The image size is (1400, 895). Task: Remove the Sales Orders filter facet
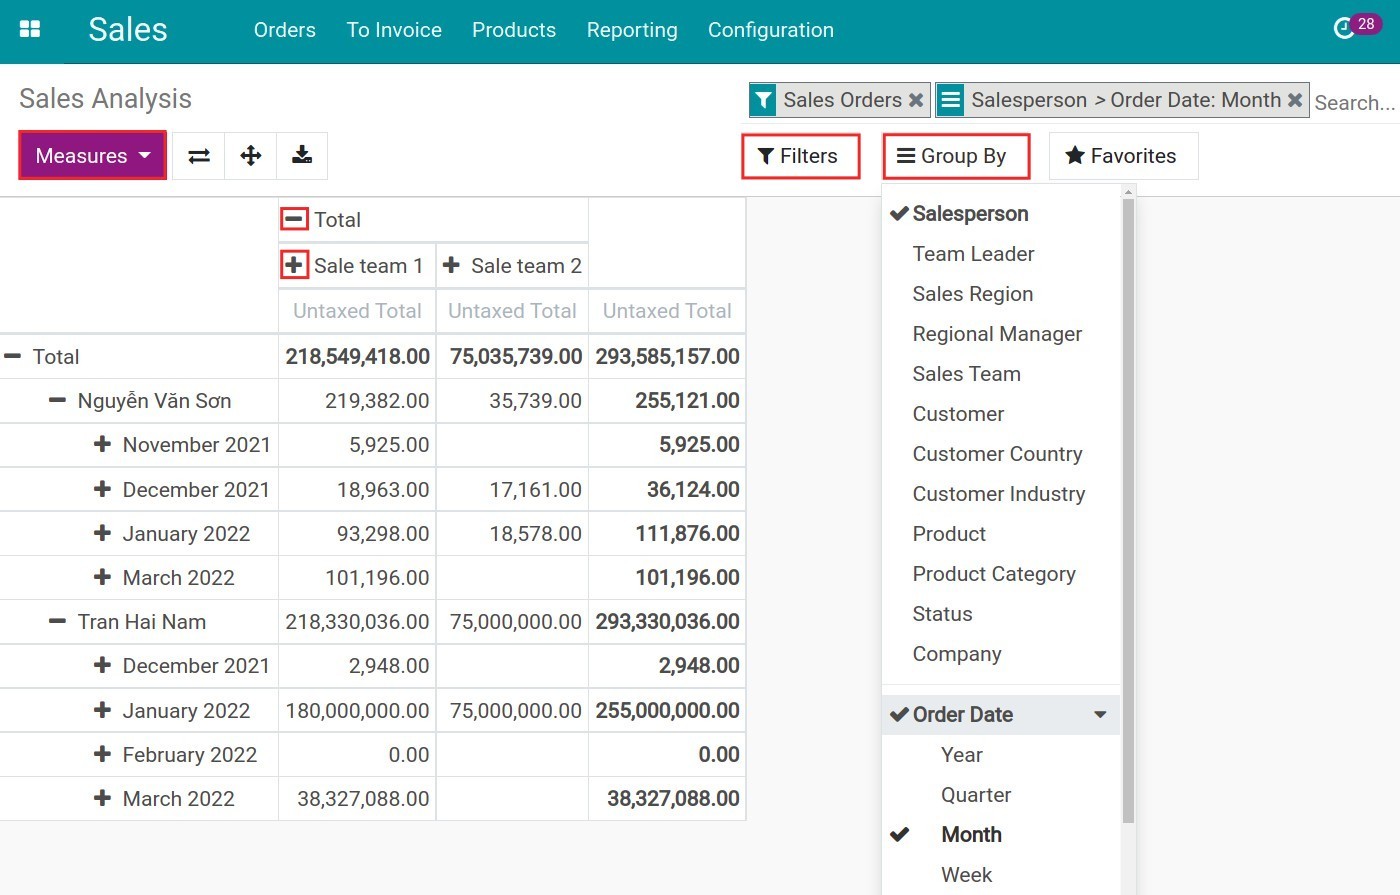[915, 100]
